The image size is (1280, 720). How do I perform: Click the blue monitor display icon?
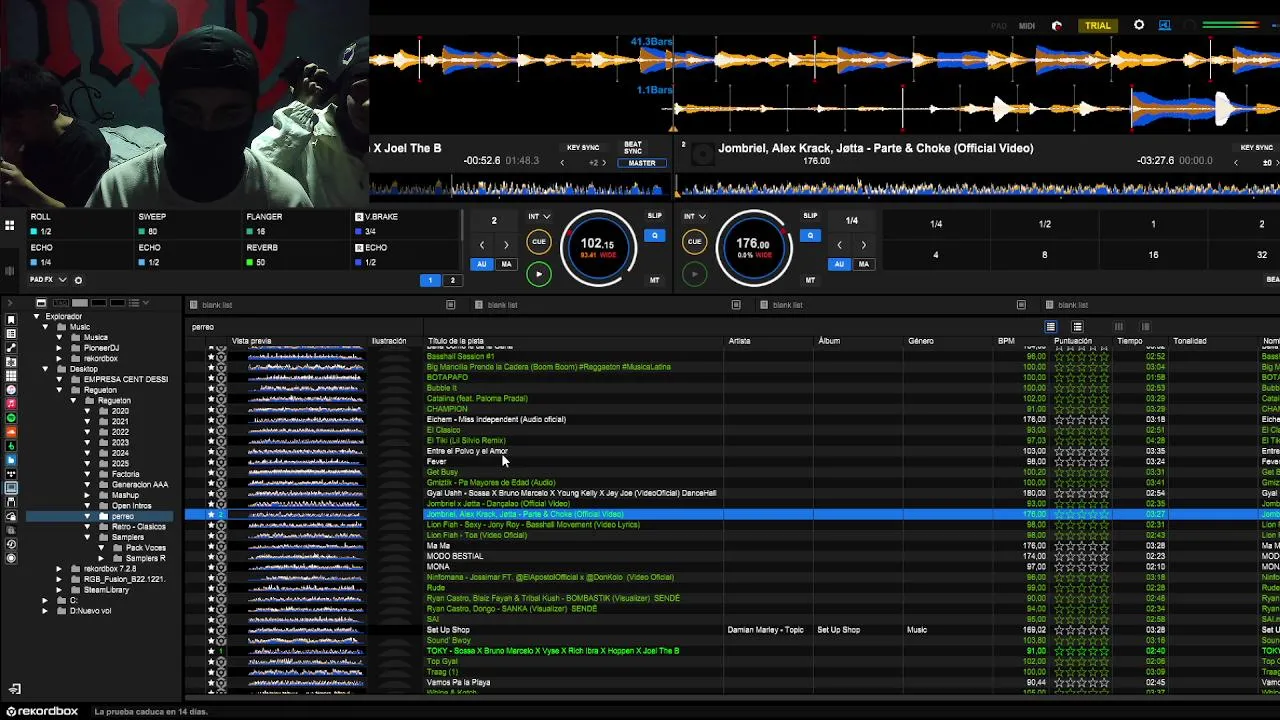1165,25
